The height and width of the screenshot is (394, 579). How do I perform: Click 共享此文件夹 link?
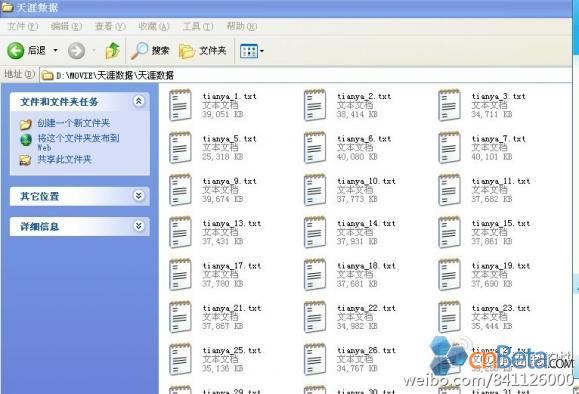(64, 160)
